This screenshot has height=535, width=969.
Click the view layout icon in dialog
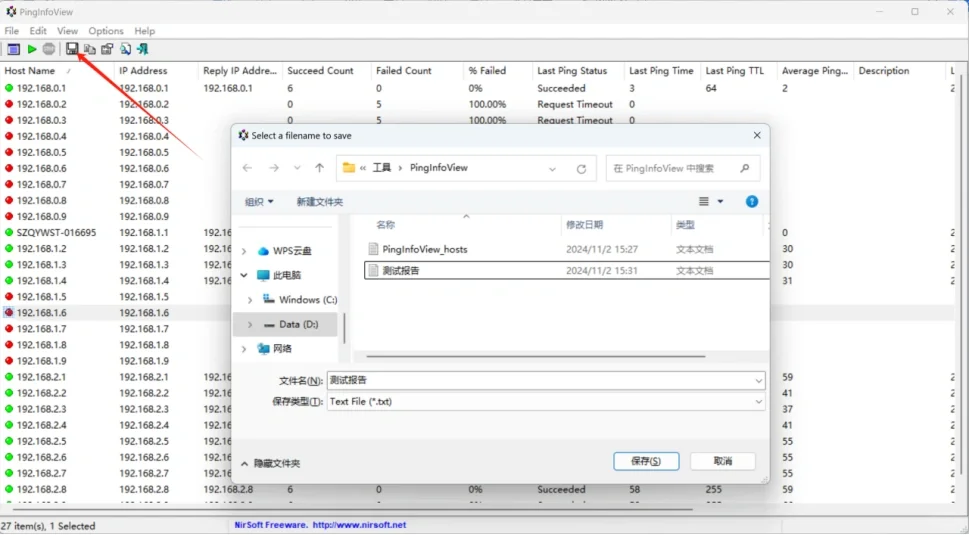[x=704, y=201]
